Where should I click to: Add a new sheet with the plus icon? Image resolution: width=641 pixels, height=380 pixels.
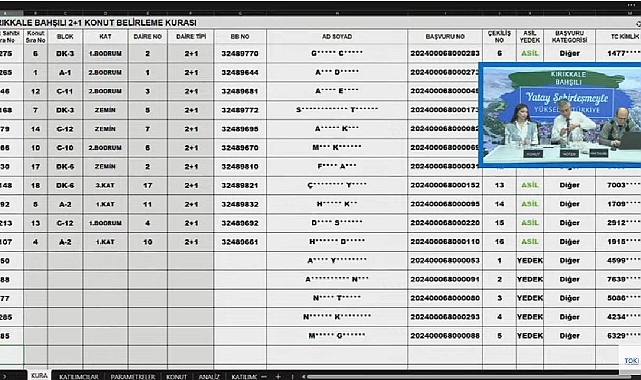tap(278, 376)
